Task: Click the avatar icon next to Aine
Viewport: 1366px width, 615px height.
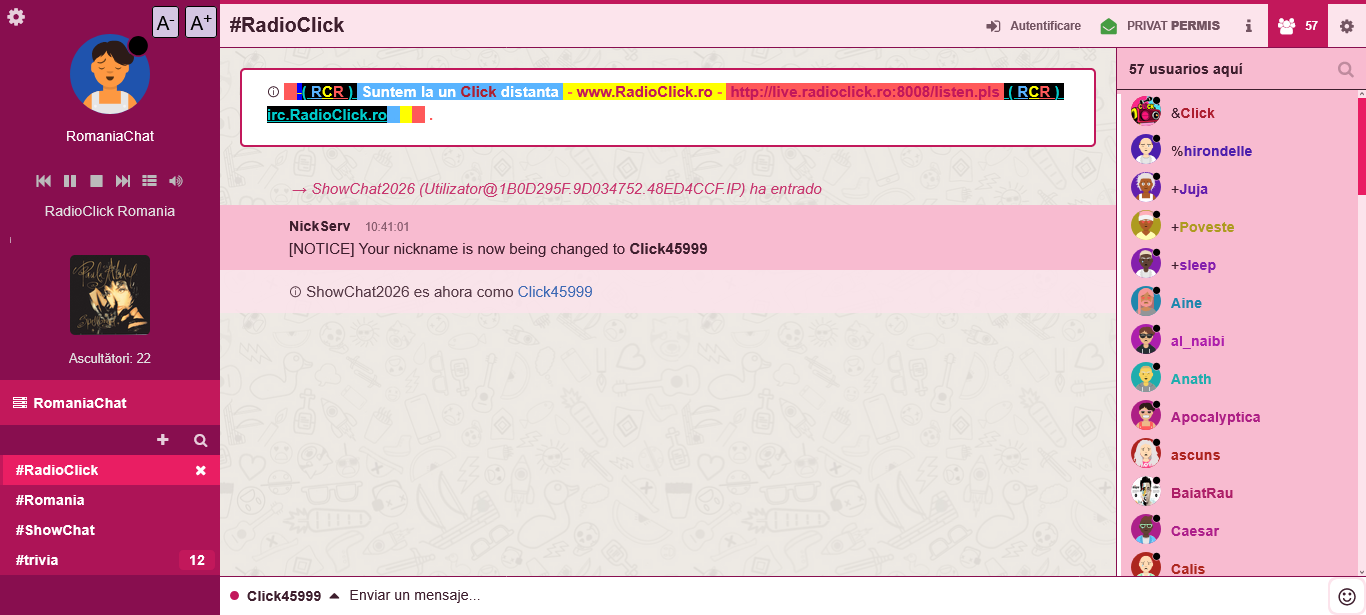Action: [1145, 301]
